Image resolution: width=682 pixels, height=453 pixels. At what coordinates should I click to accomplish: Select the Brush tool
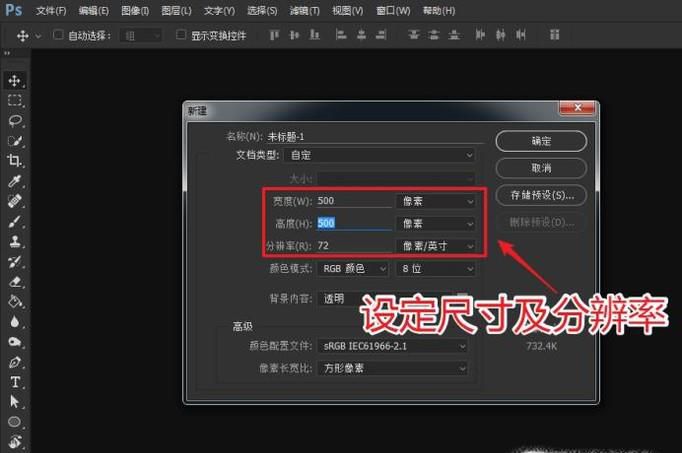[15, 221]
